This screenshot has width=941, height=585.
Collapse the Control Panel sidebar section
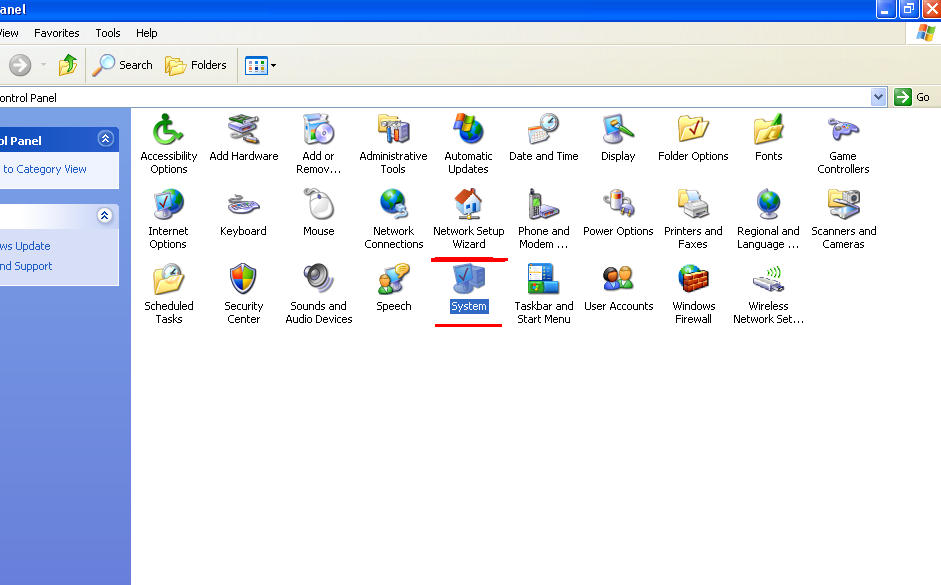click(106, 139)
